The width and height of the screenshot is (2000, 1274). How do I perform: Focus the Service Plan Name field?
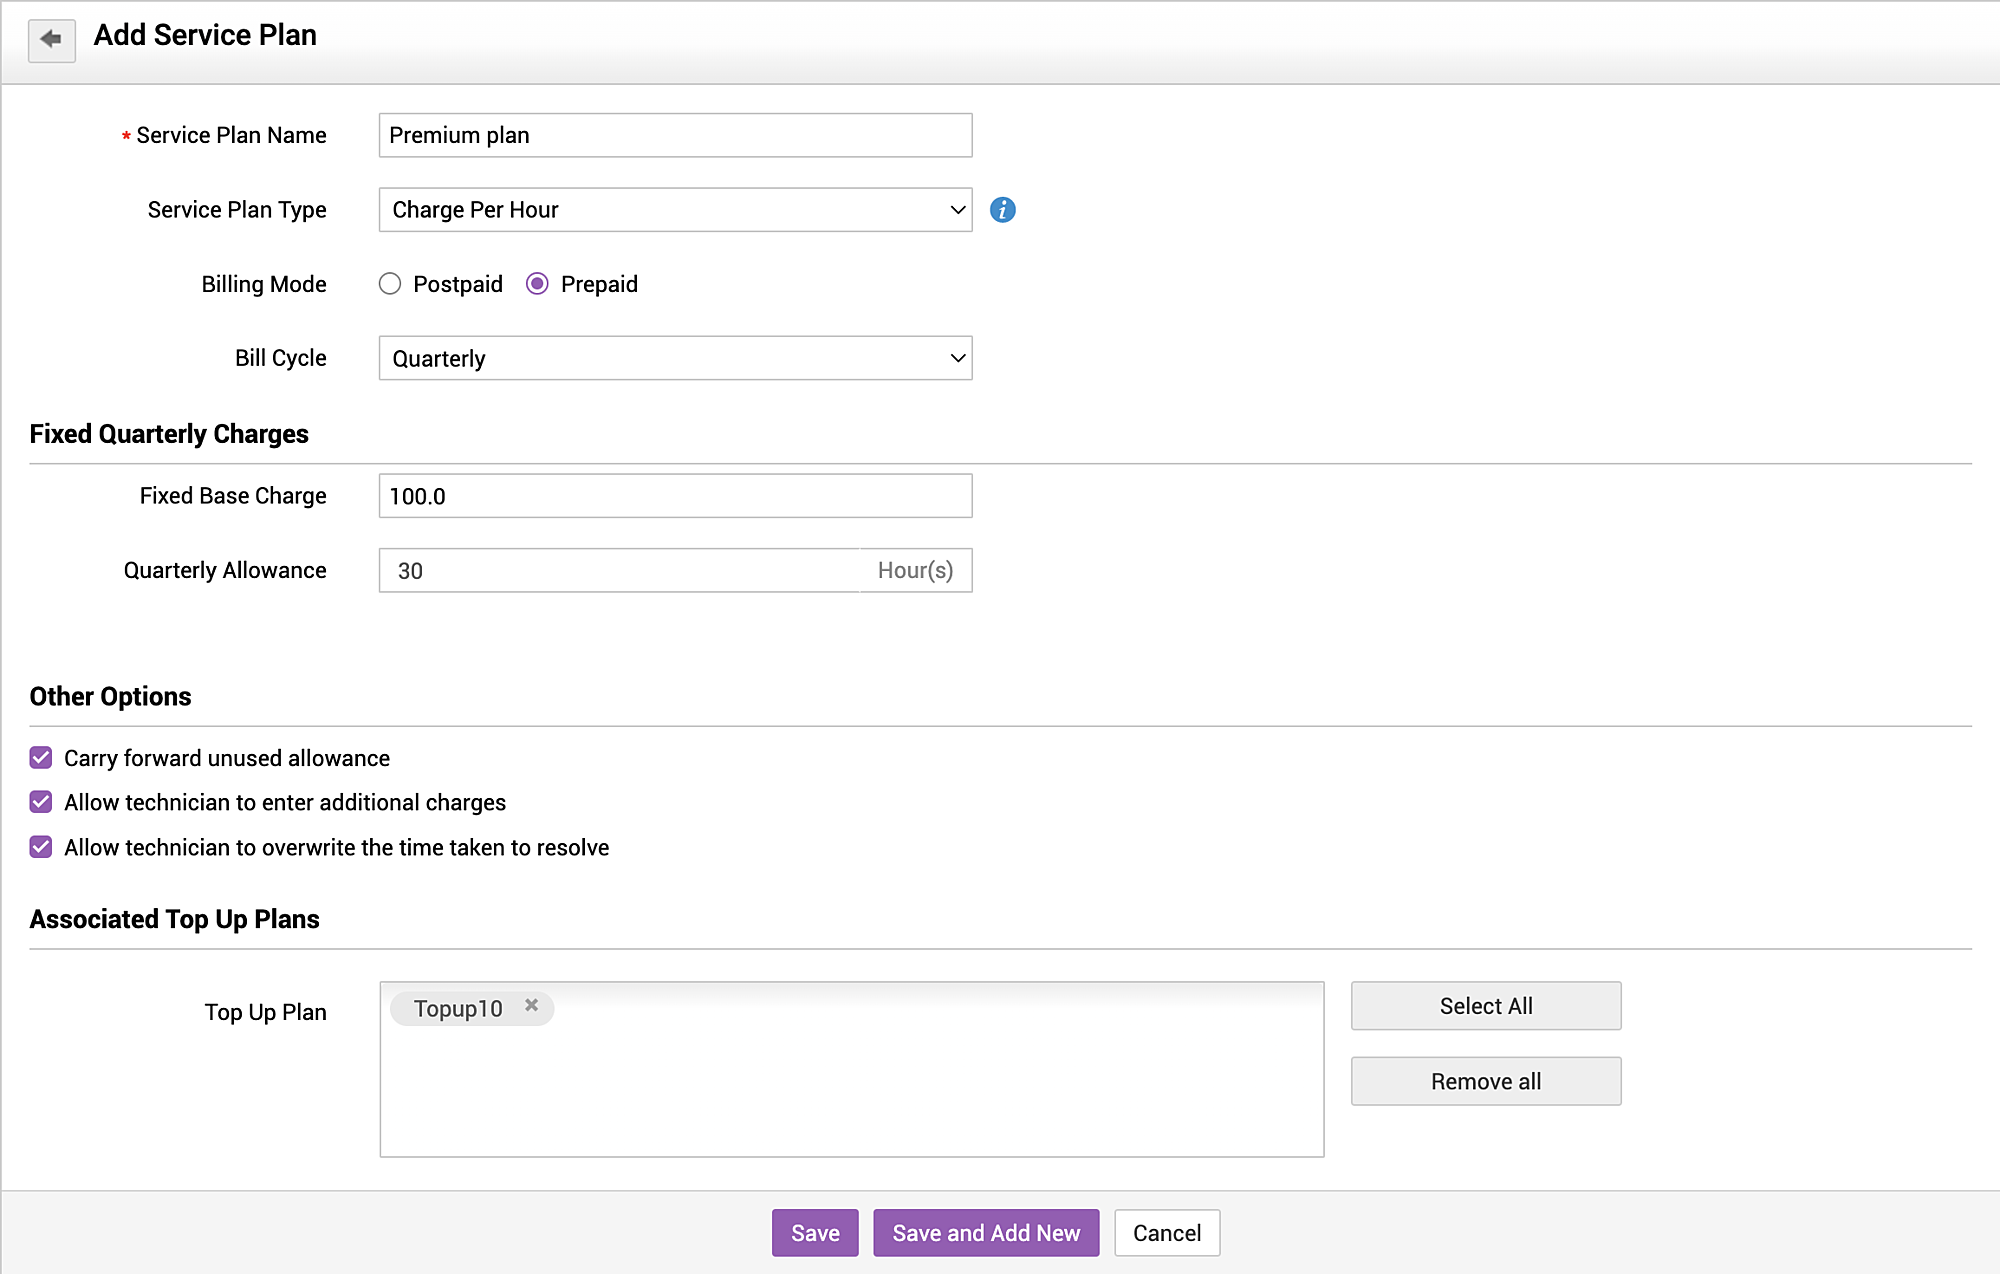point(675,135)
